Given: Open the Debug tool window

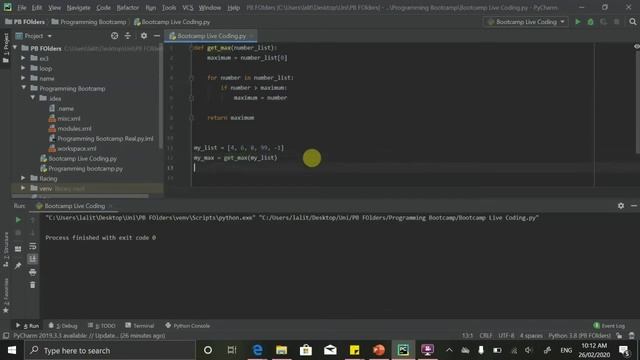Looking at the screenshot, I should click(63, 326).
